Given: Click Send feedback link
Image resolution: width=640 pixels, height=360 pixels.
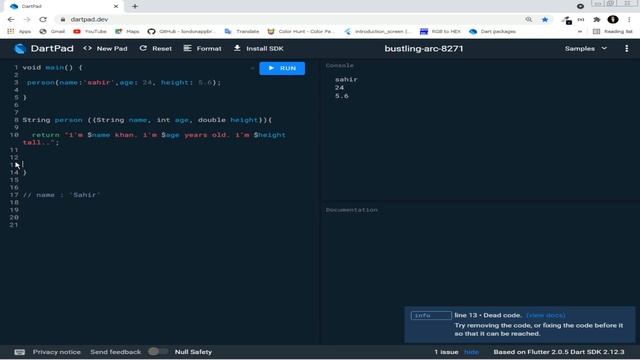Looking at the screenshot, I should coord(116,352).
